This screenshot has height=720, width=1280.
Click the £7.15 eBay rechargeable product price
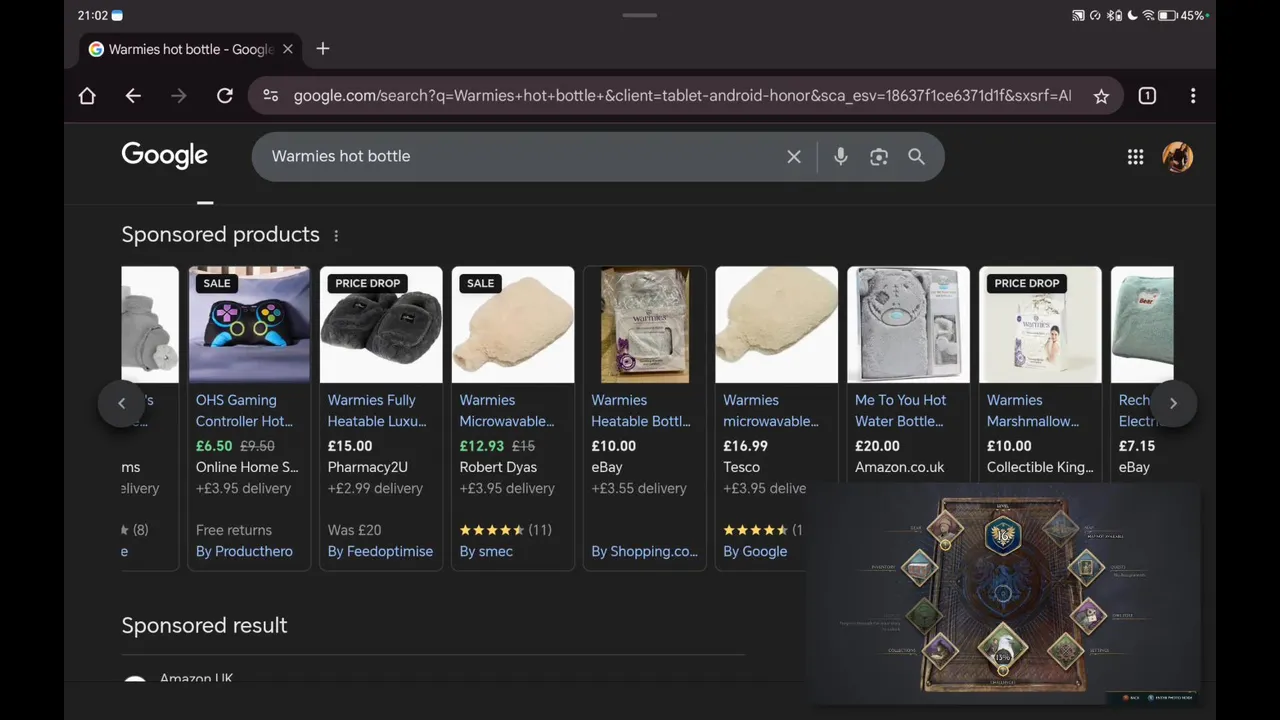pos(1137,446)
